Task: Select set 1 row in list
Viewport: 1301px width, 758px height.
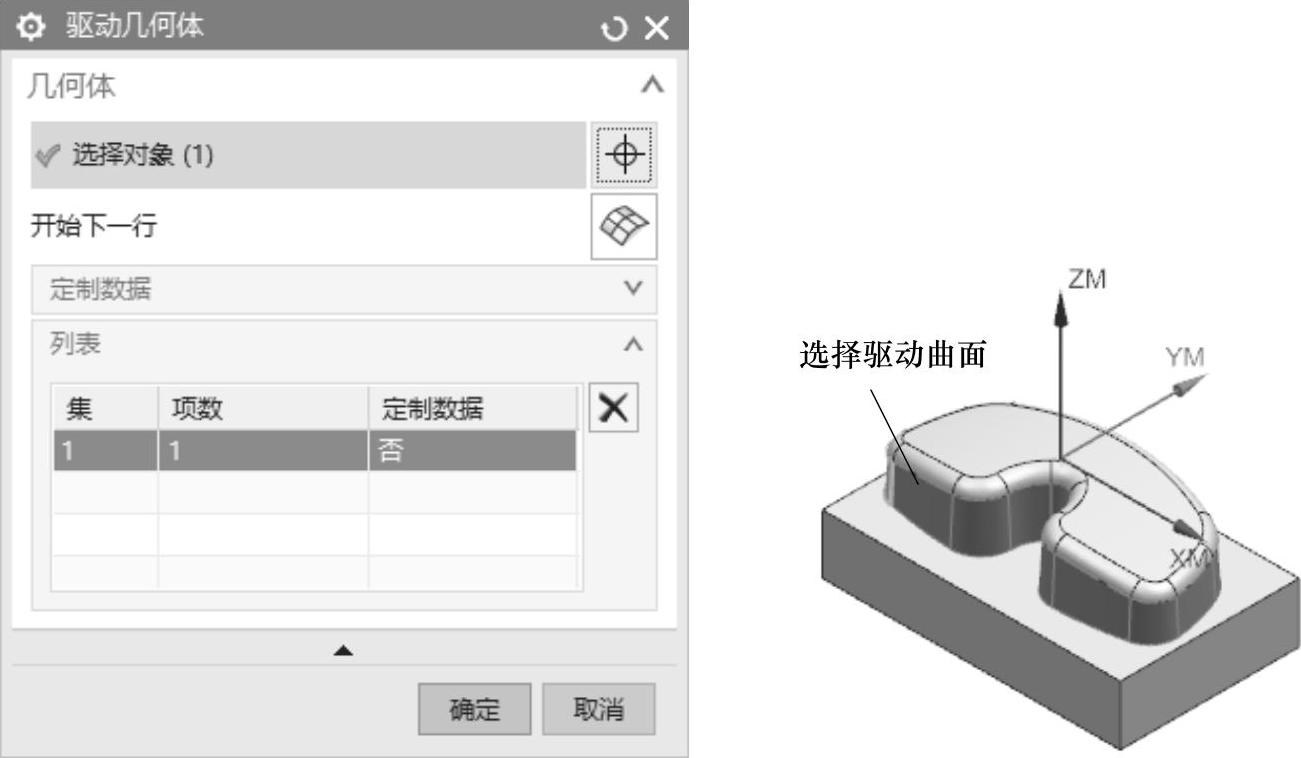Action: 315,451
